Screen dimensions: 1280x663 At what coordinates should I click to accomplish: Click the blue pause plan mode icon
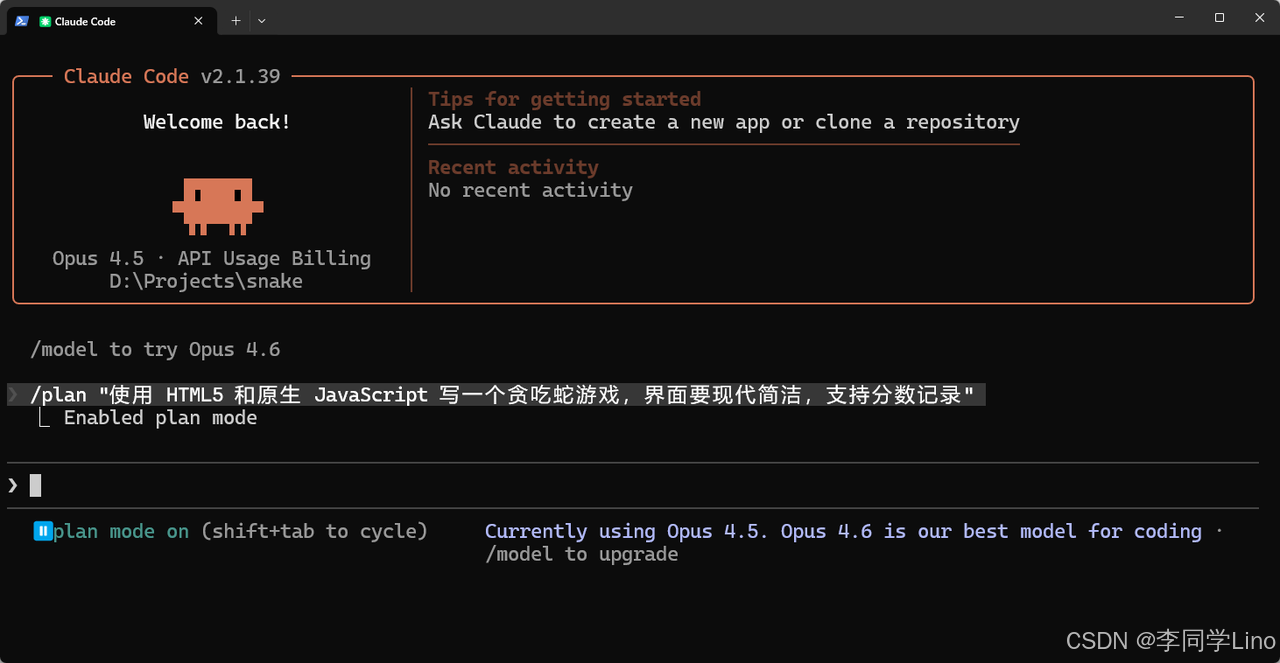(x=43, y=531)
